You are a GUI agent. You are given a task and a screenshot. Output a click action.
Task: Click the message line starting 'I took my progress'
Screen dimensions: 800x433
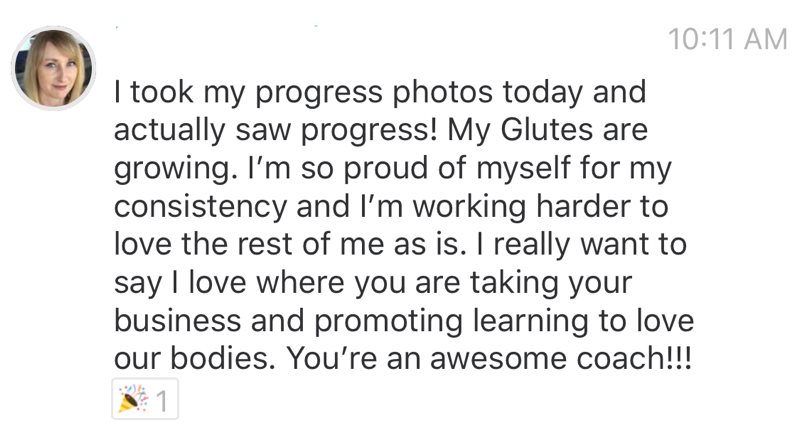click(x=380, y=93)
